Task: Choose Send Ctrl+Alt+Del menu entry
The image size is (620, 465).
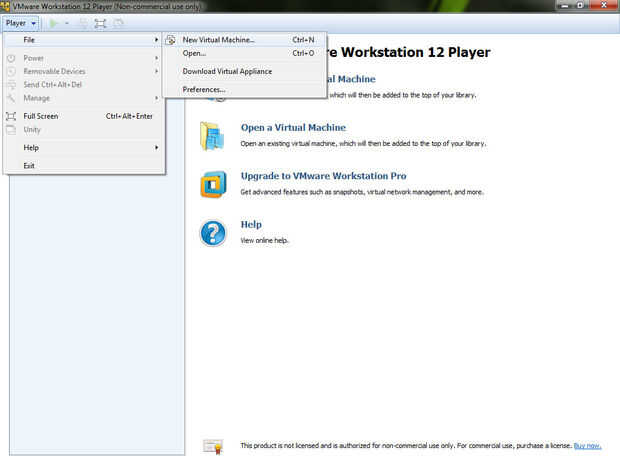Action: 84,85
